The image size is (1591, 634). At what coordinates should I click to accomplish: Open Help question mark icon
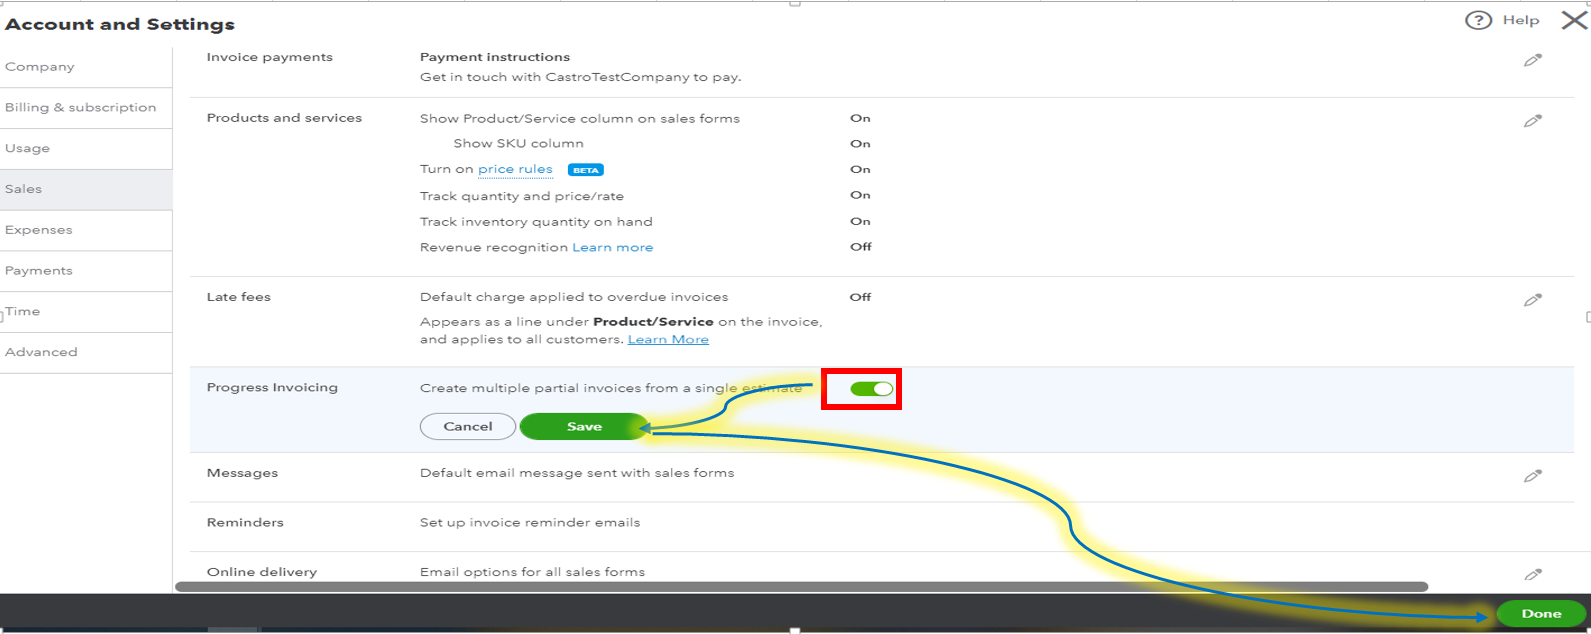1478,20
